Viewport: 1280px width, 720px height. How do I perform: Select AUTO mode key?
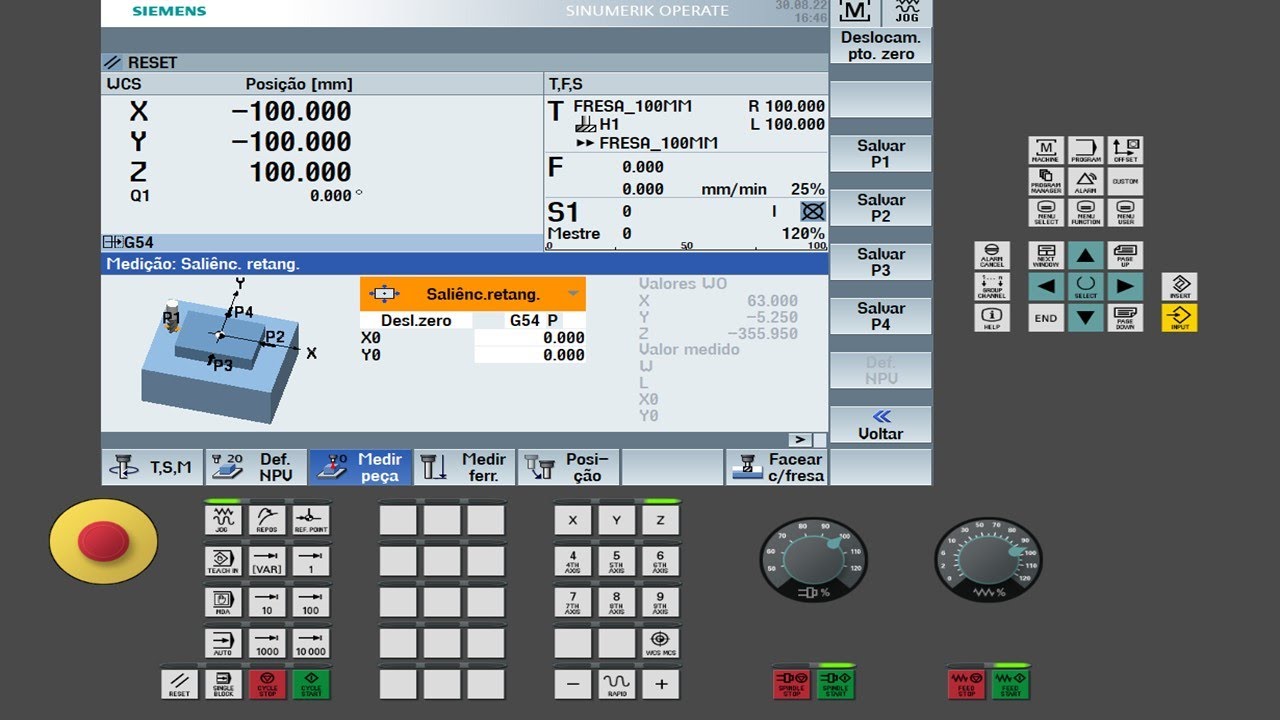click(x=223, y=643)
